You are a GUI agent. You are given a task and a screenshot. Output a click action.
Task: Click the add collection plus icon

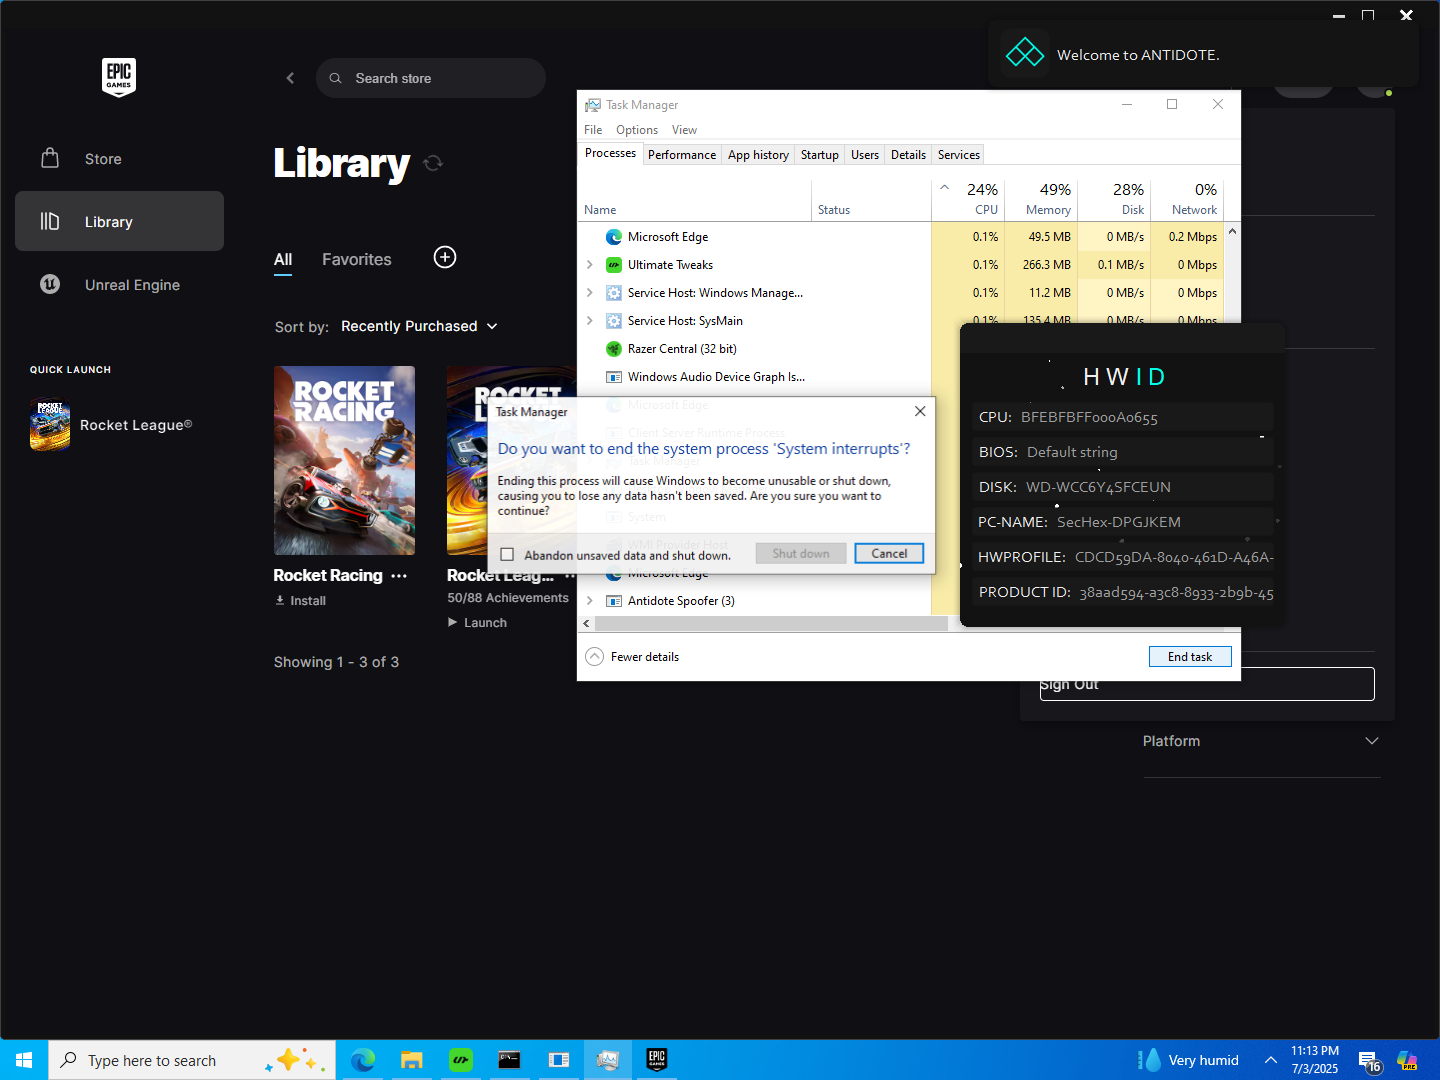pyautogui.click(x=445, y=257)
